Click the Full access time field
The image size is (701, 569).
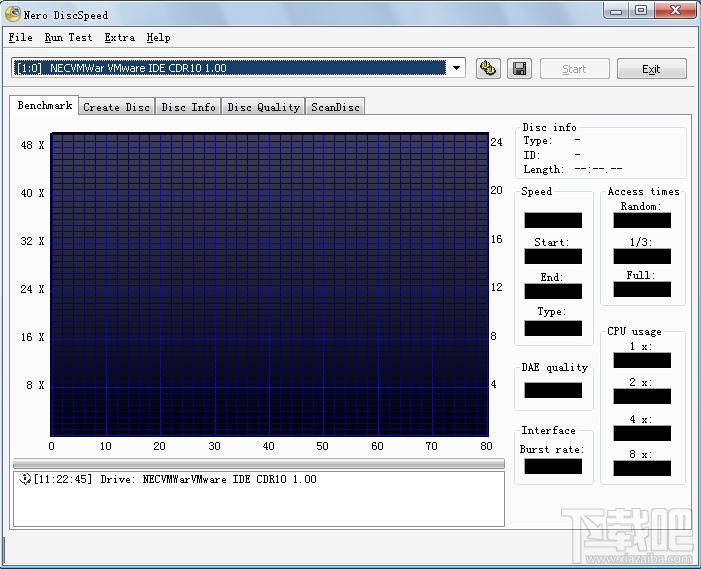tap(642, 289)
